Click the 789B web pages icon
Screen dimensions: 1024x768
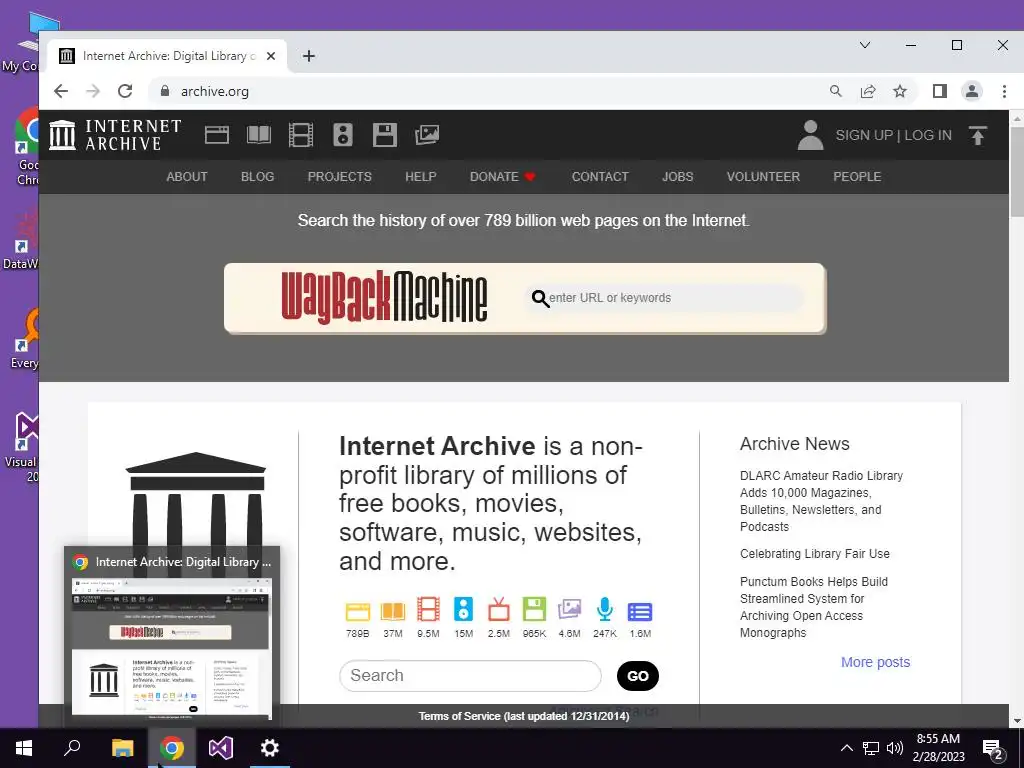point(357,611)
